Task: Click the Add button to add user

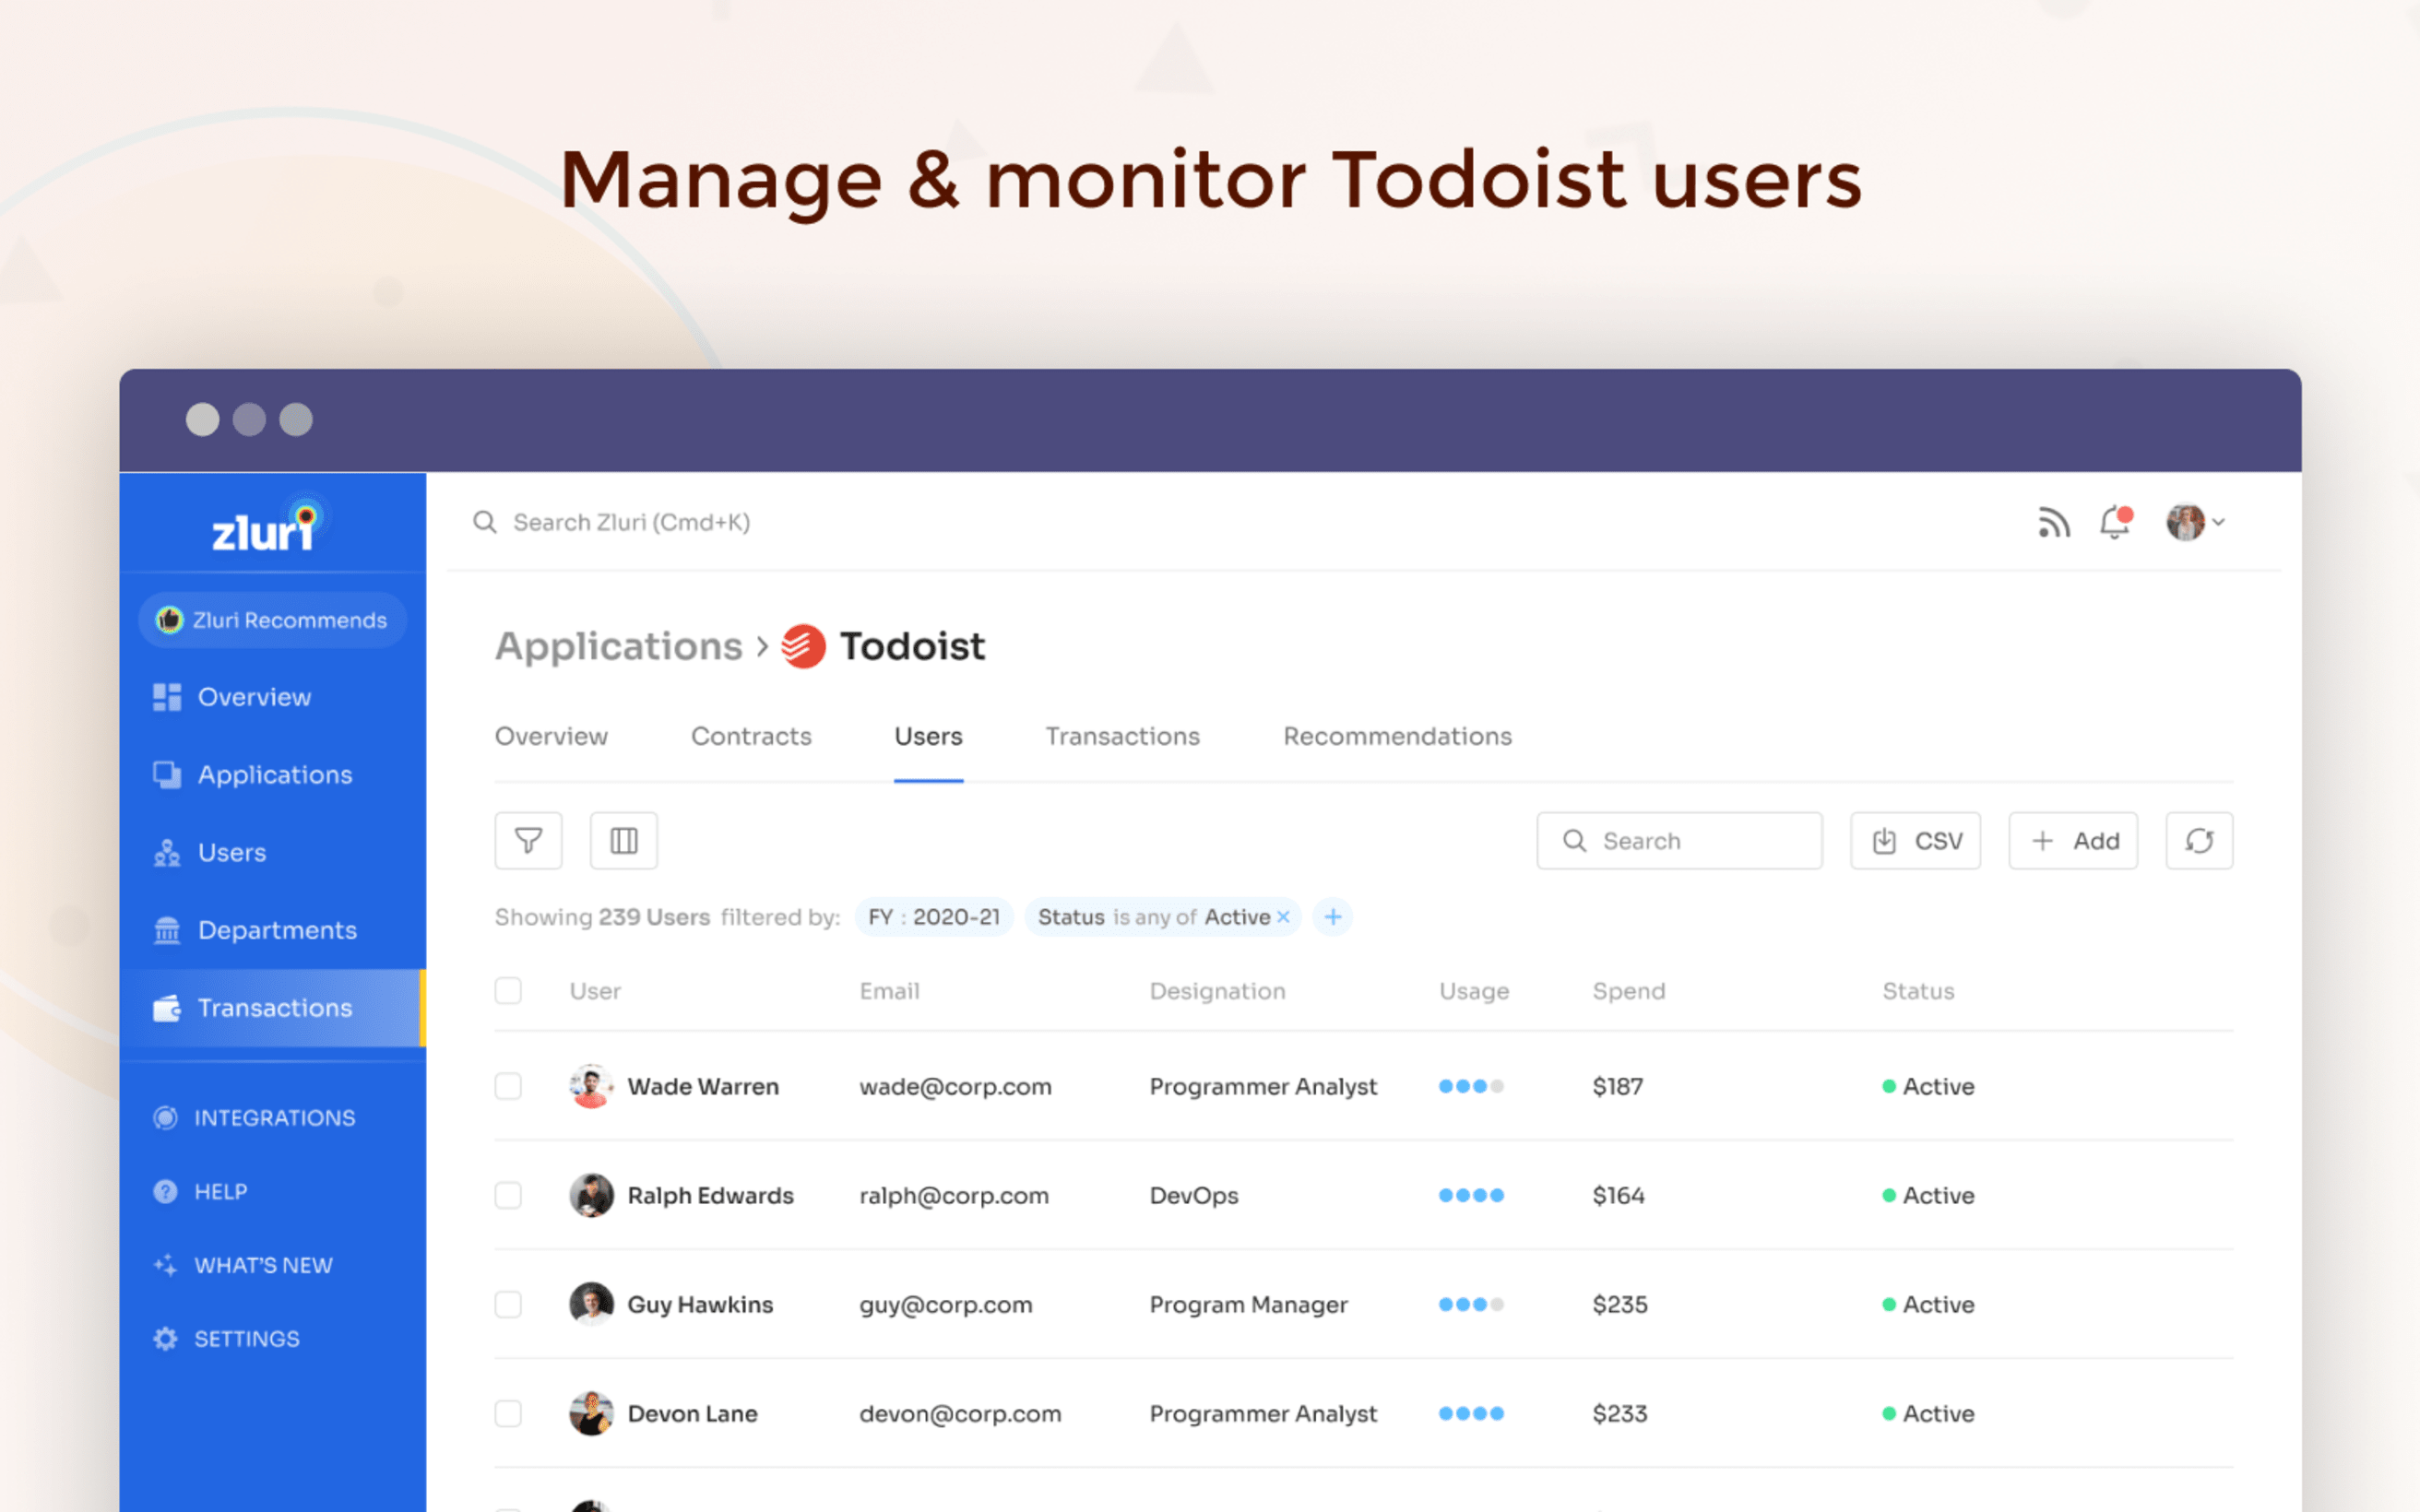Action: pos(2075,840)
